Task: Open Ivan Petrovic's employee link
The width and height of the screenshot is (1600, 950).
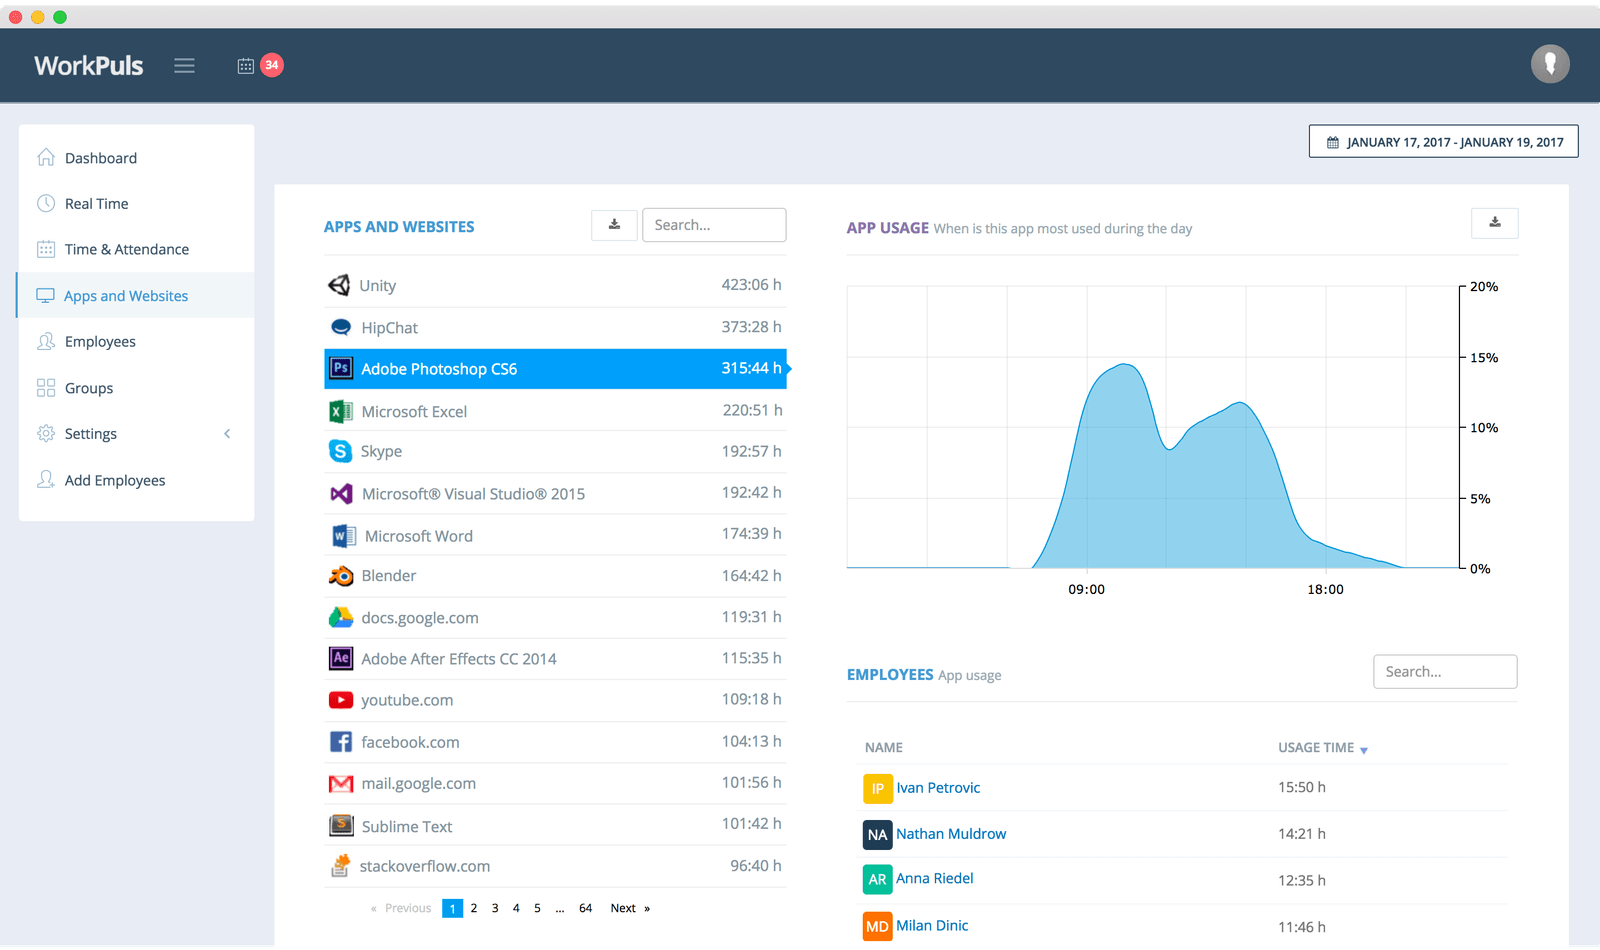Action: pyautogui.click(x=938, y=788)
